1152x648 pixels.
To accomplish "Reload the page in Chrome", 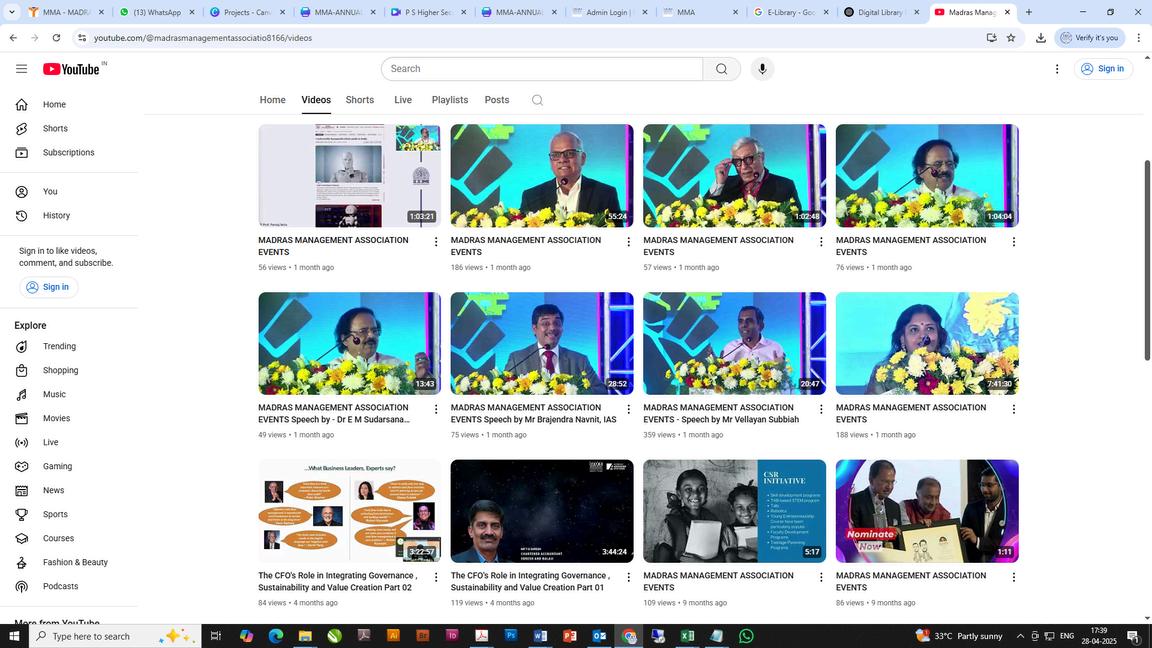I will [x=57, y=37].
